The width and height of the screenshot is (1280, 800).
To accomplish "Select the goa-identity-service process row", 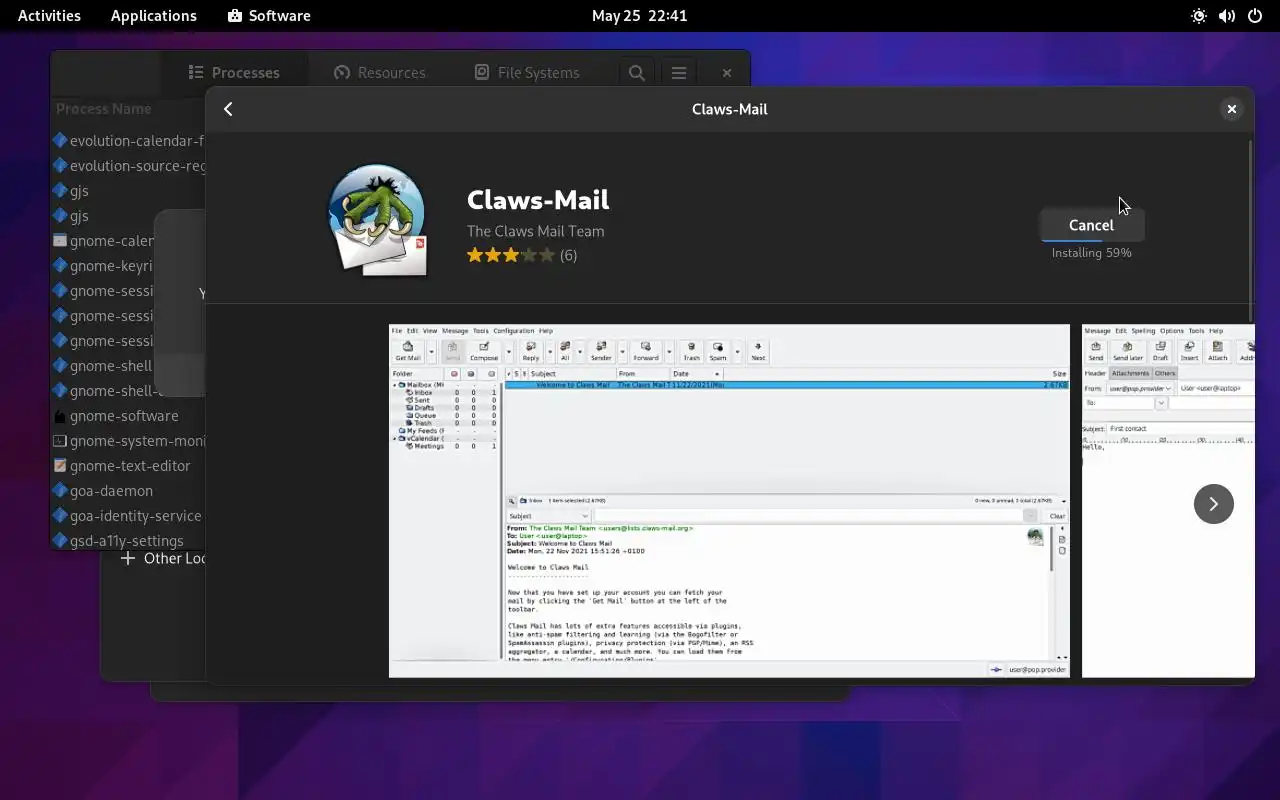I will (x=128, y=516).
